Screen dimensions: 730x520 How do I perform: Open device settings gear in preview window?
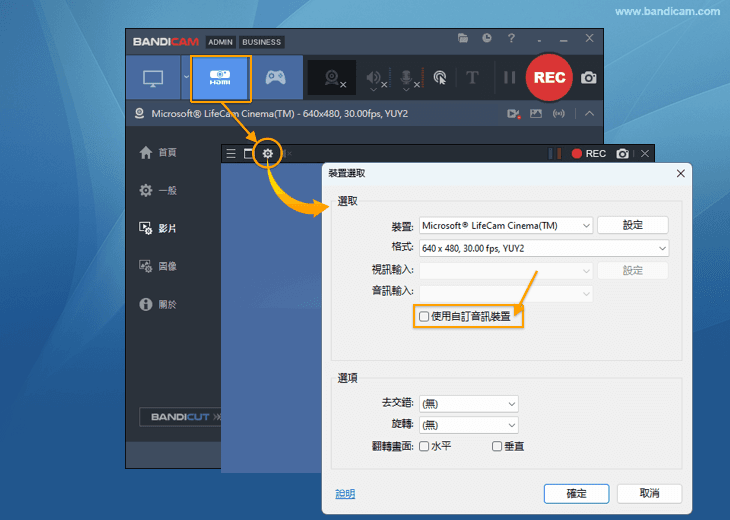click(x=268, y=154)
